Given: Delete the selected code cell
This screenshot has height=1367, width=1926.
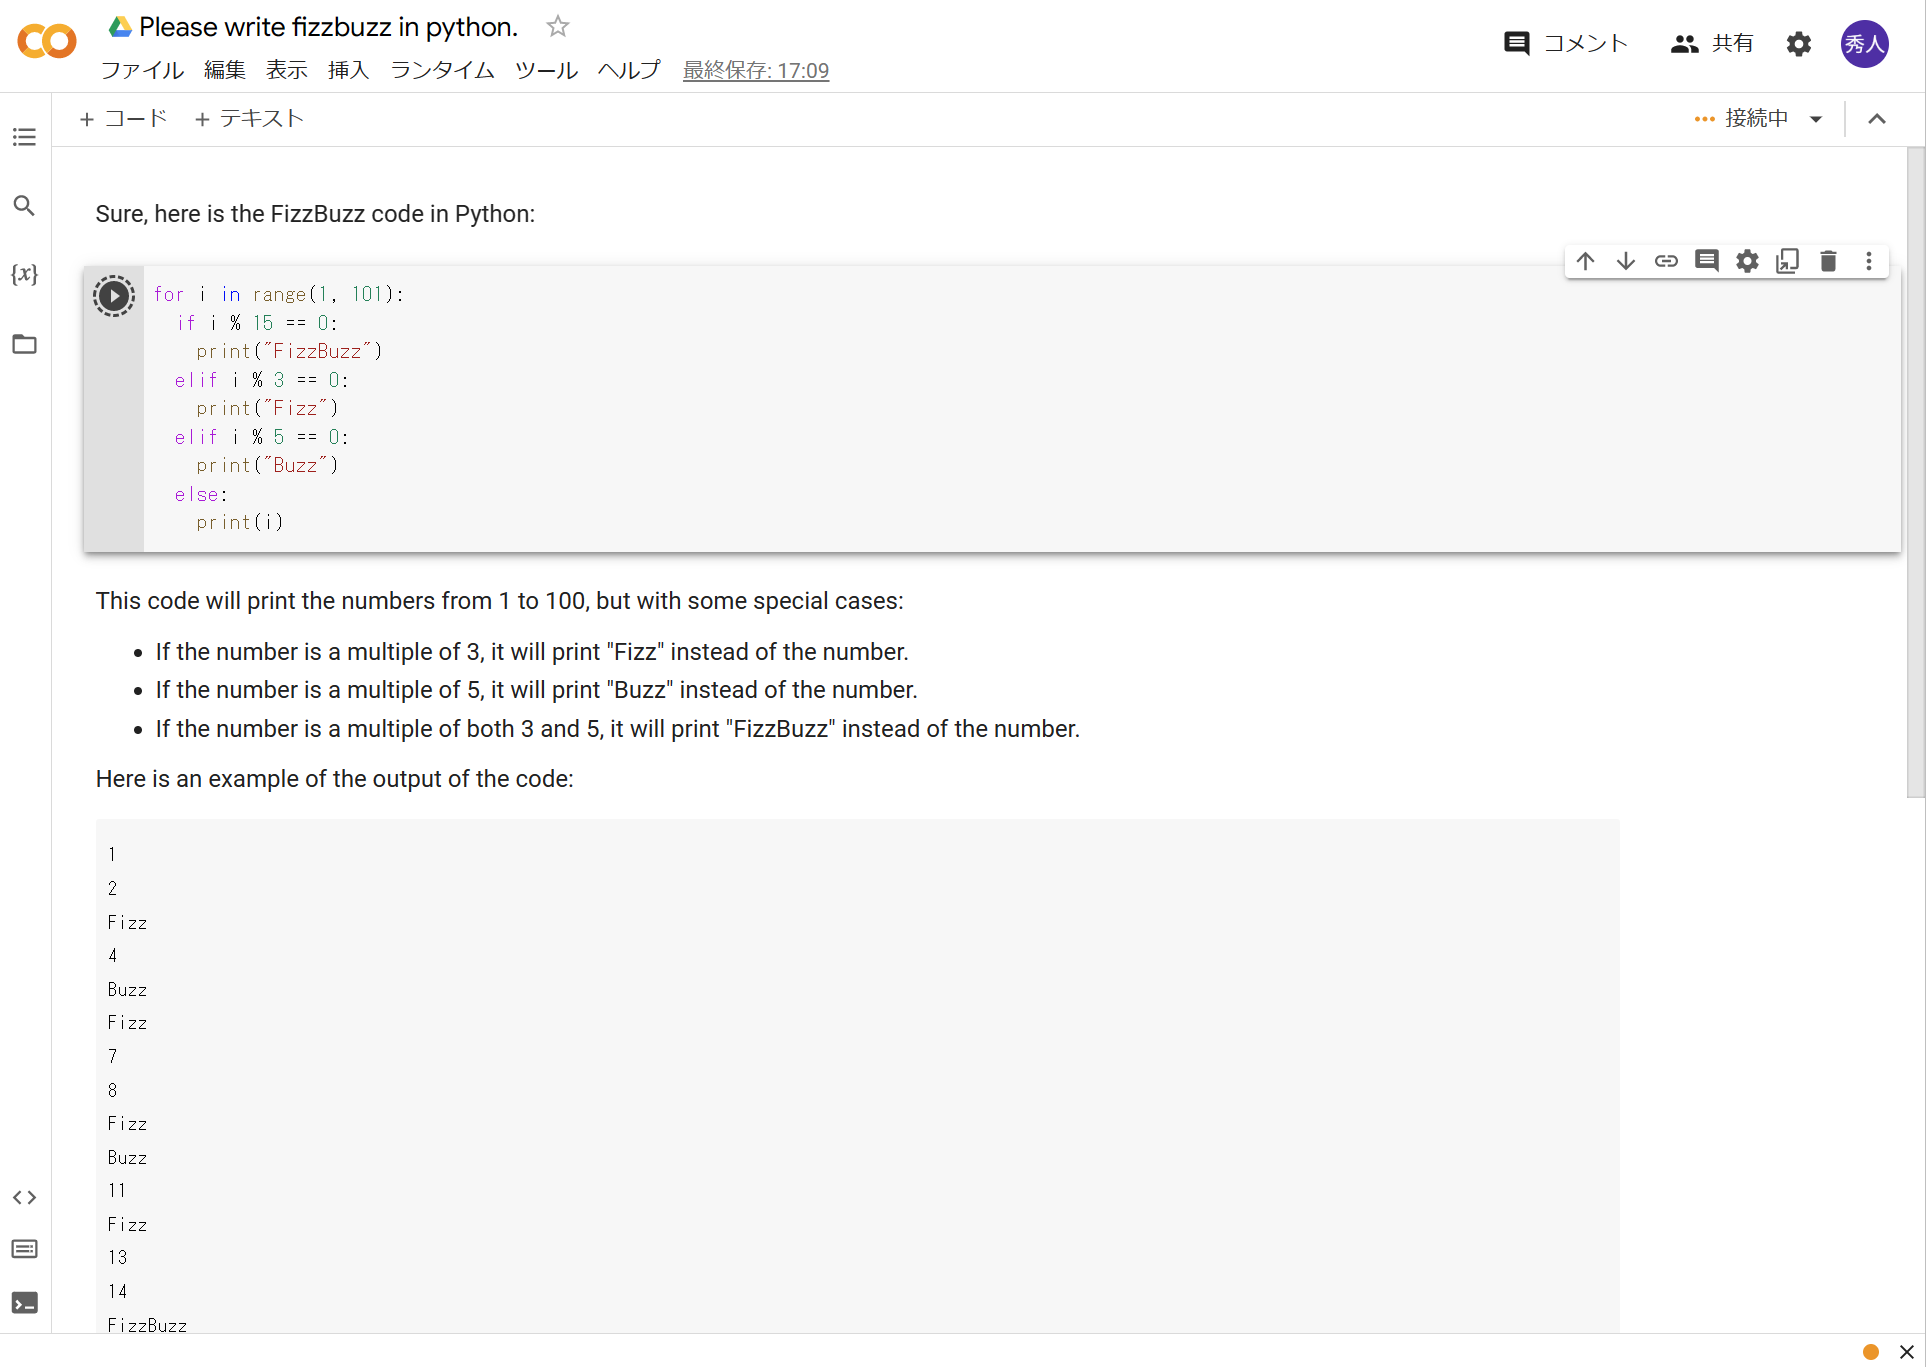Looking at the screenshot, I should 1828,261.
